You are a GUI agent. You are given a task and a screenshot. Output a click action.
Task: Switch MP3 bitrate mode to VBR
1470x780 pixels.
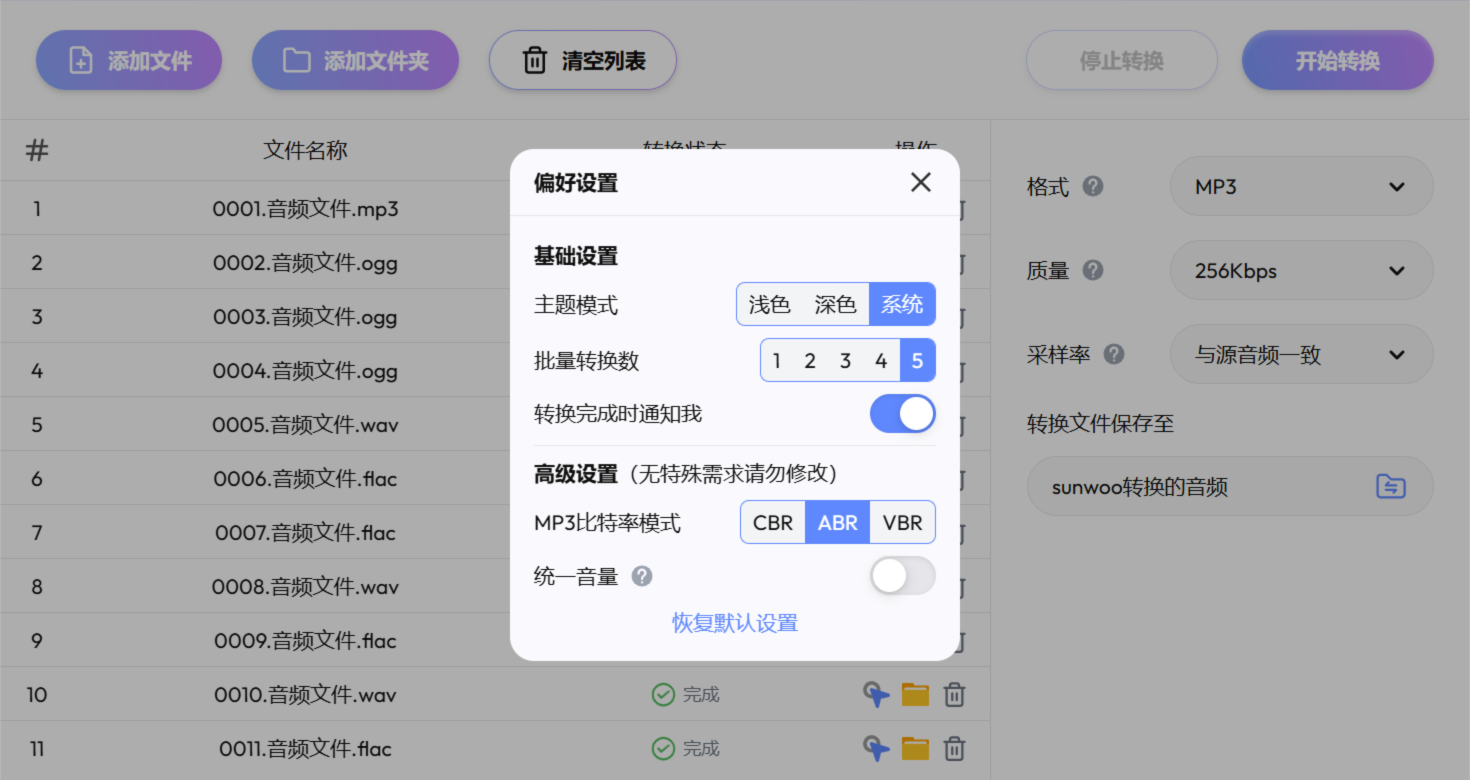(901, 522)
